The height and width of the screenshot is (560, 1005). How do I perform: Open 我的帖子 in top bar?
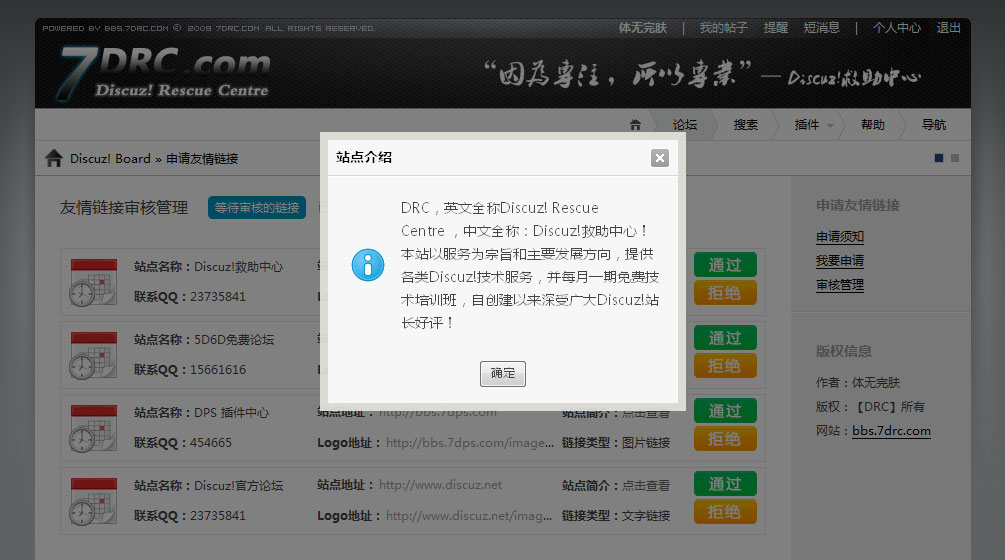[723, 28]
